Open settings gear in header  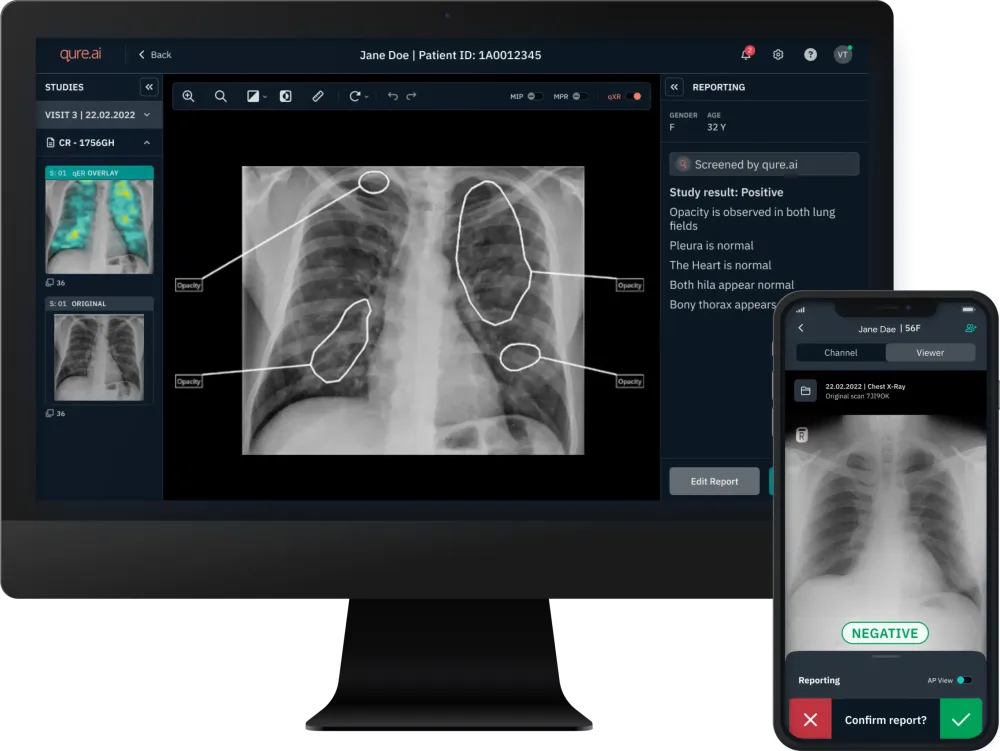click(778, 55)
